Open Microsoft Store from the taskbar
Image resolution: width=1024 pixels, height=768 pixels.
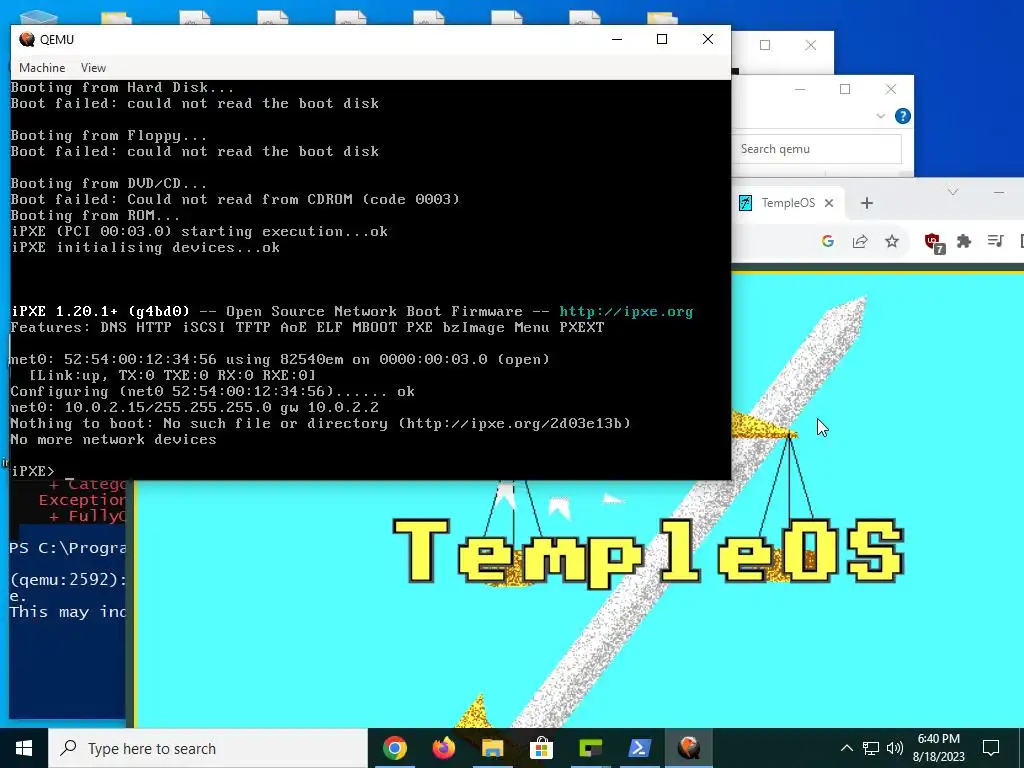[541, 748]
